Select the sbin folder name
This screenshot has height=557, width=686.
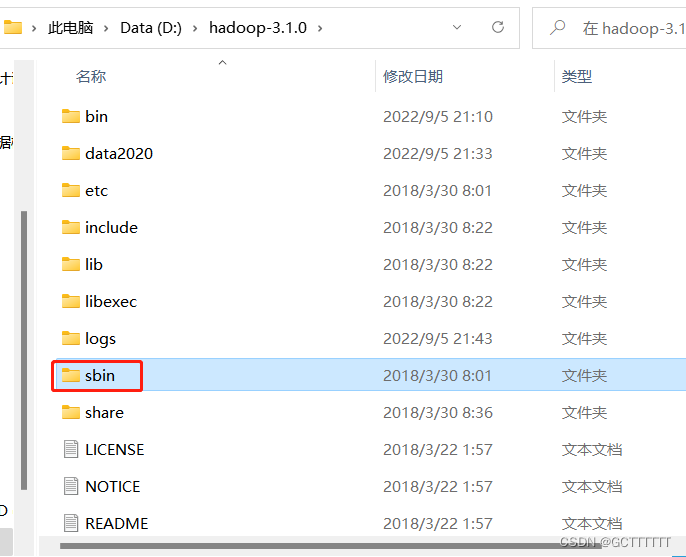coord(100,375)
